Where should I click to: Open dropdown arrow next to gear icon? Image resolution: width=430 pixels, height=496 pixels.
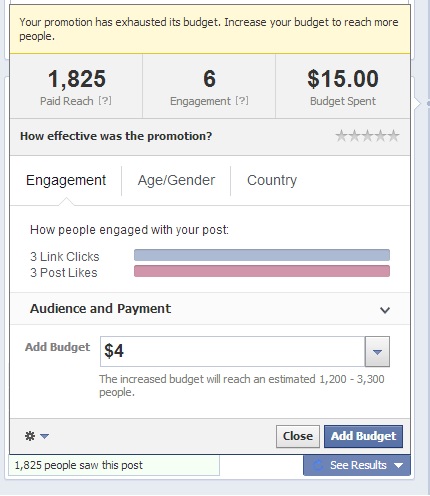tap(44, 436)
